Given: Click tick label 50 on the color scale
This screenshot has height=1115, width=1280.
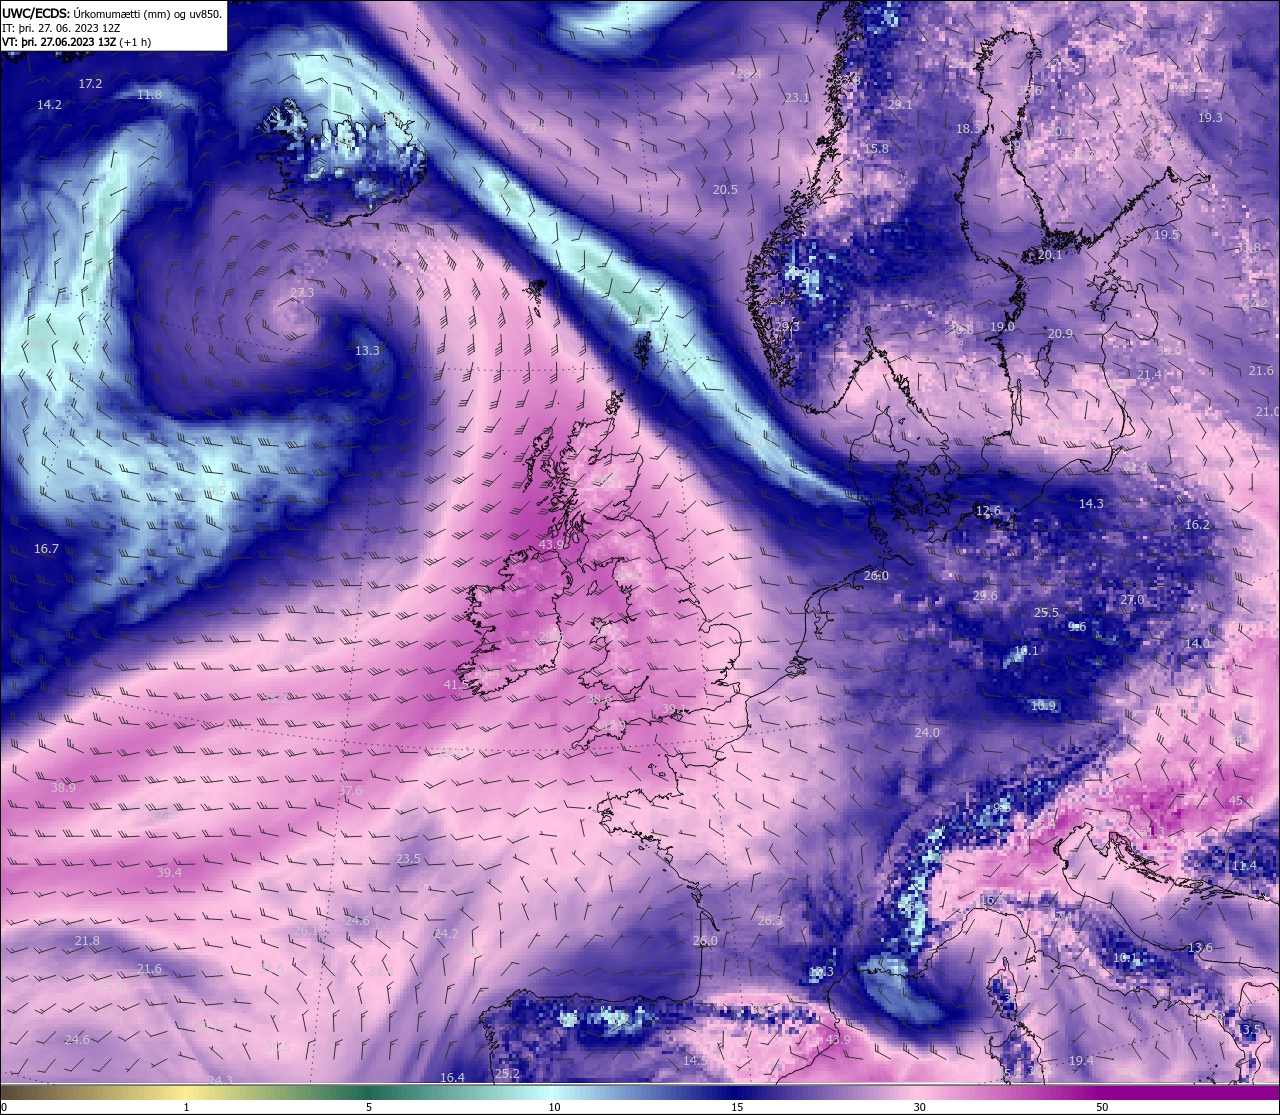Looking at the screenshot, I should point(1102,1107).
